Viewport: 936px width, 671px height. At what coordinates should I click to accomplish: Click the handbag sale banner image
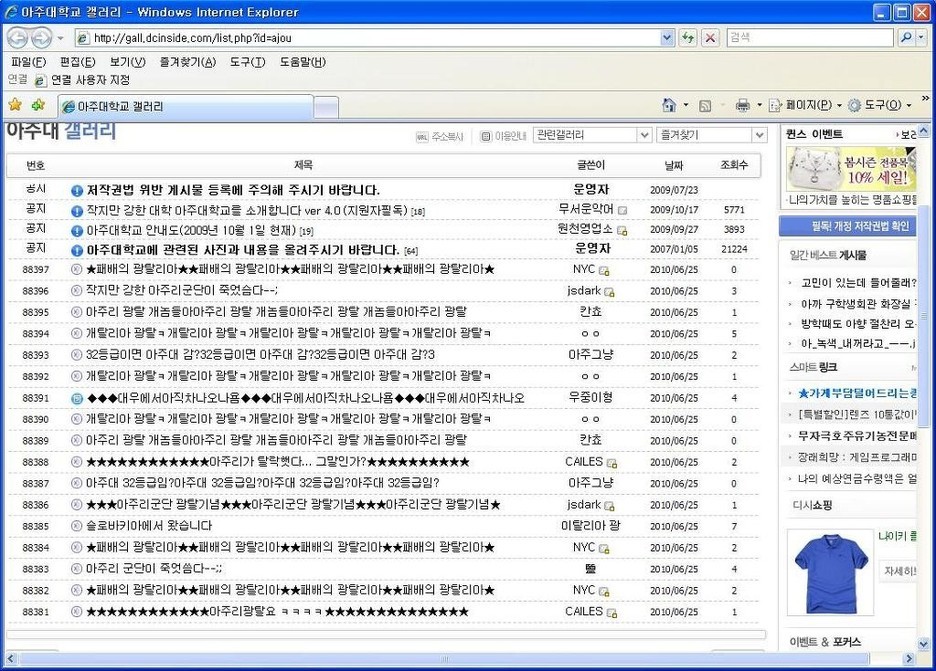[851, 169]
